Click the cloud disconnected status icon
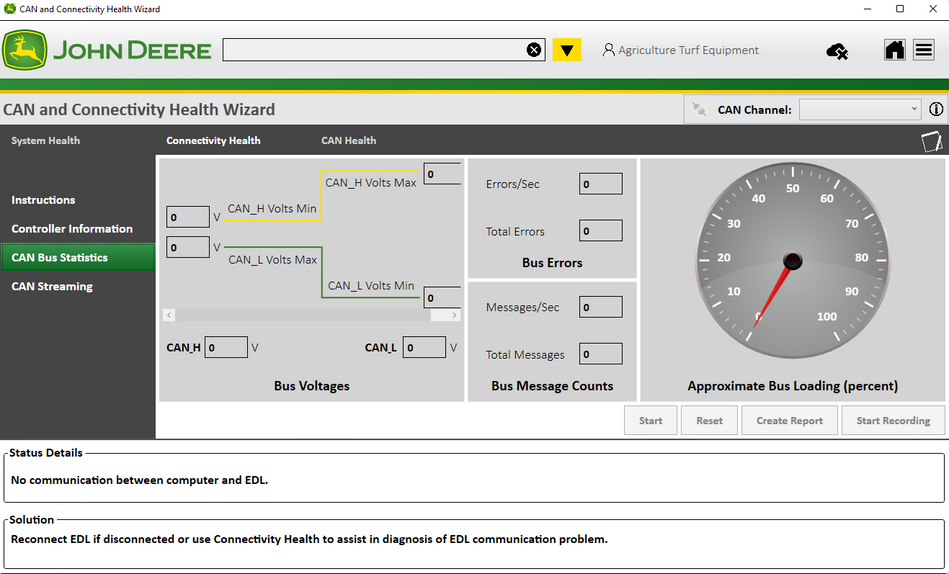Image resolution: width=949 pixels, height=574 pixels. pos(837,51)
